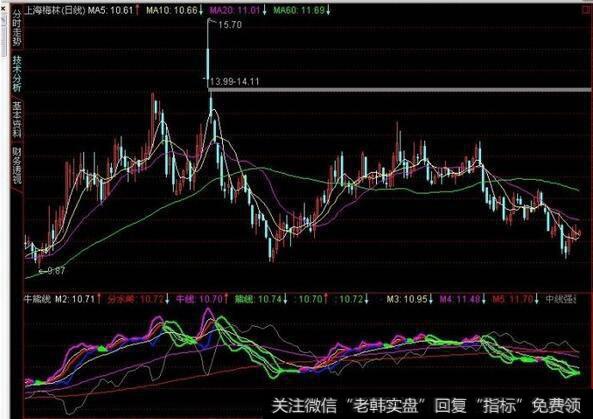Select the purple 牛线 10.70 label
This screenshot has height=419, width=593.
199,300
